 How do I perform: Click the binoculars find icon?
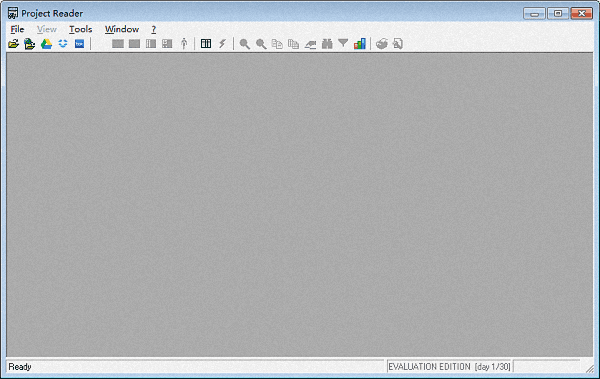coord(327,44)
